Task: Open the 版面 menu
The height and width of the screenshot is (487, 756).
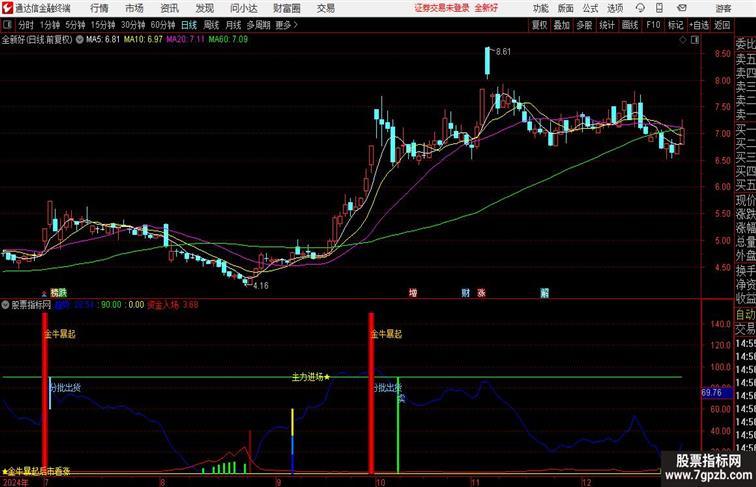Action: click(566, 8)
